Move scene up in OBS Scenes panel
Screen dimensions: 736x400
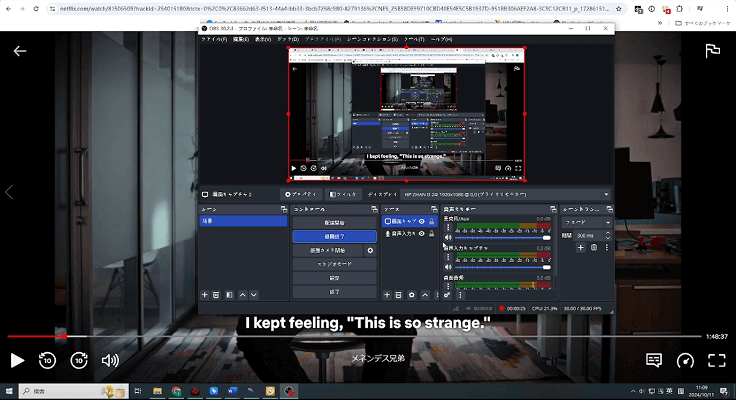242,295
